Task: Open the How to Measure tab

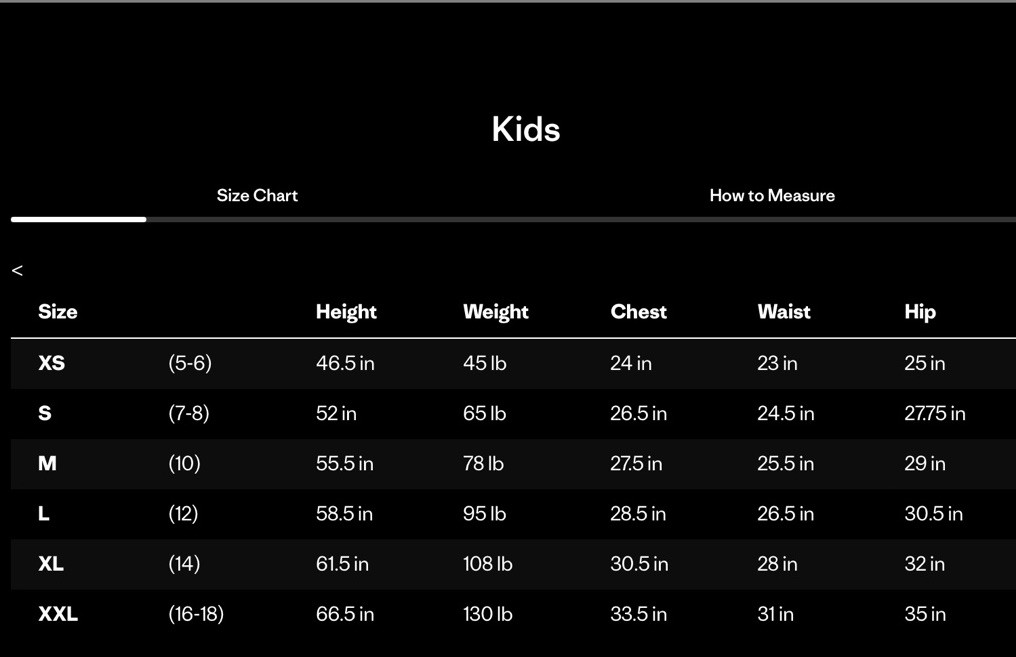Action: click(x=772, y=195)
